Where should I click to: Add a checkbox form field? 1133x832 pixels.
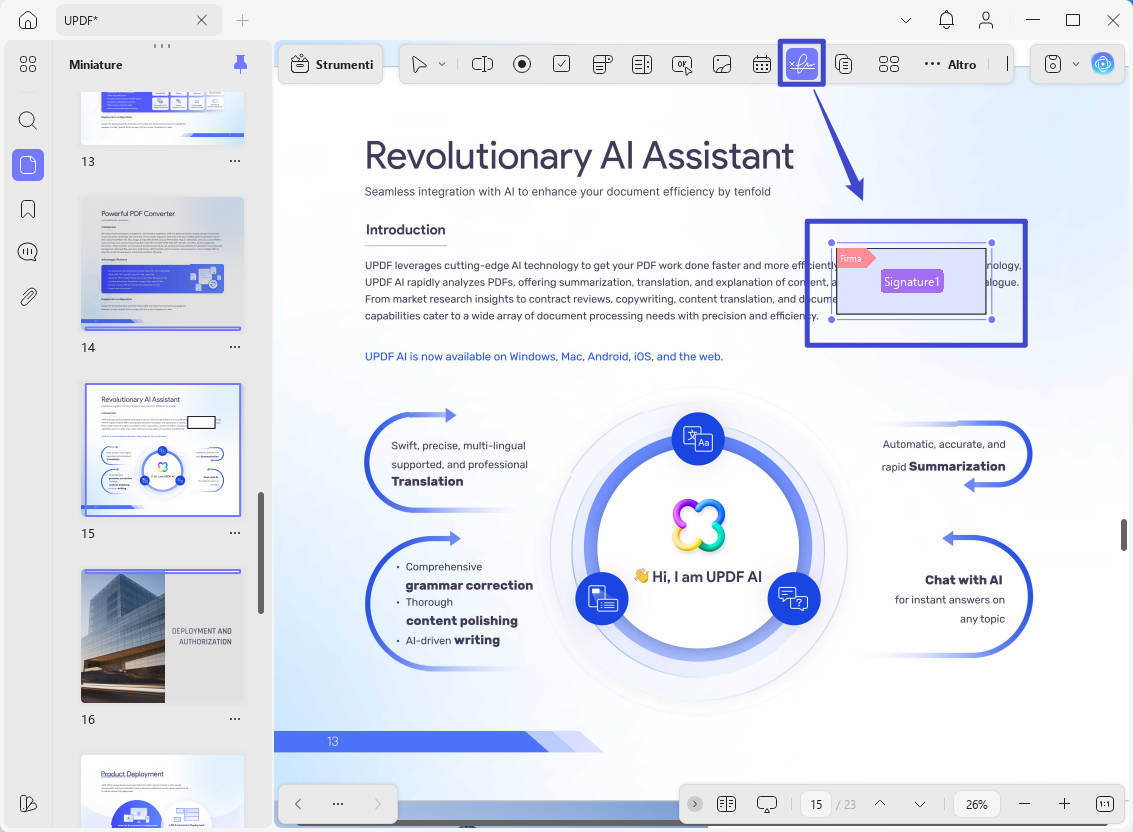click(x=561, y=64)
